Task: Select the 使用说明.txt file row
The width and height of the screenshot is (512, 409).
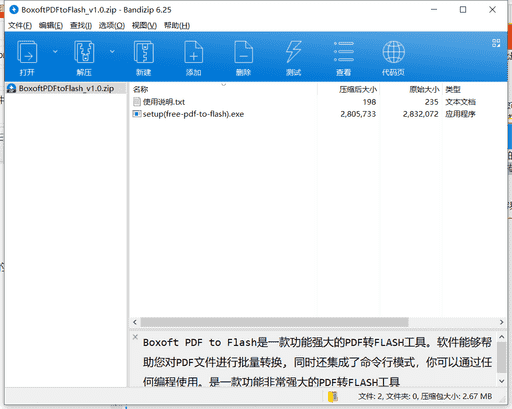Action: click(x=318, y=102)
